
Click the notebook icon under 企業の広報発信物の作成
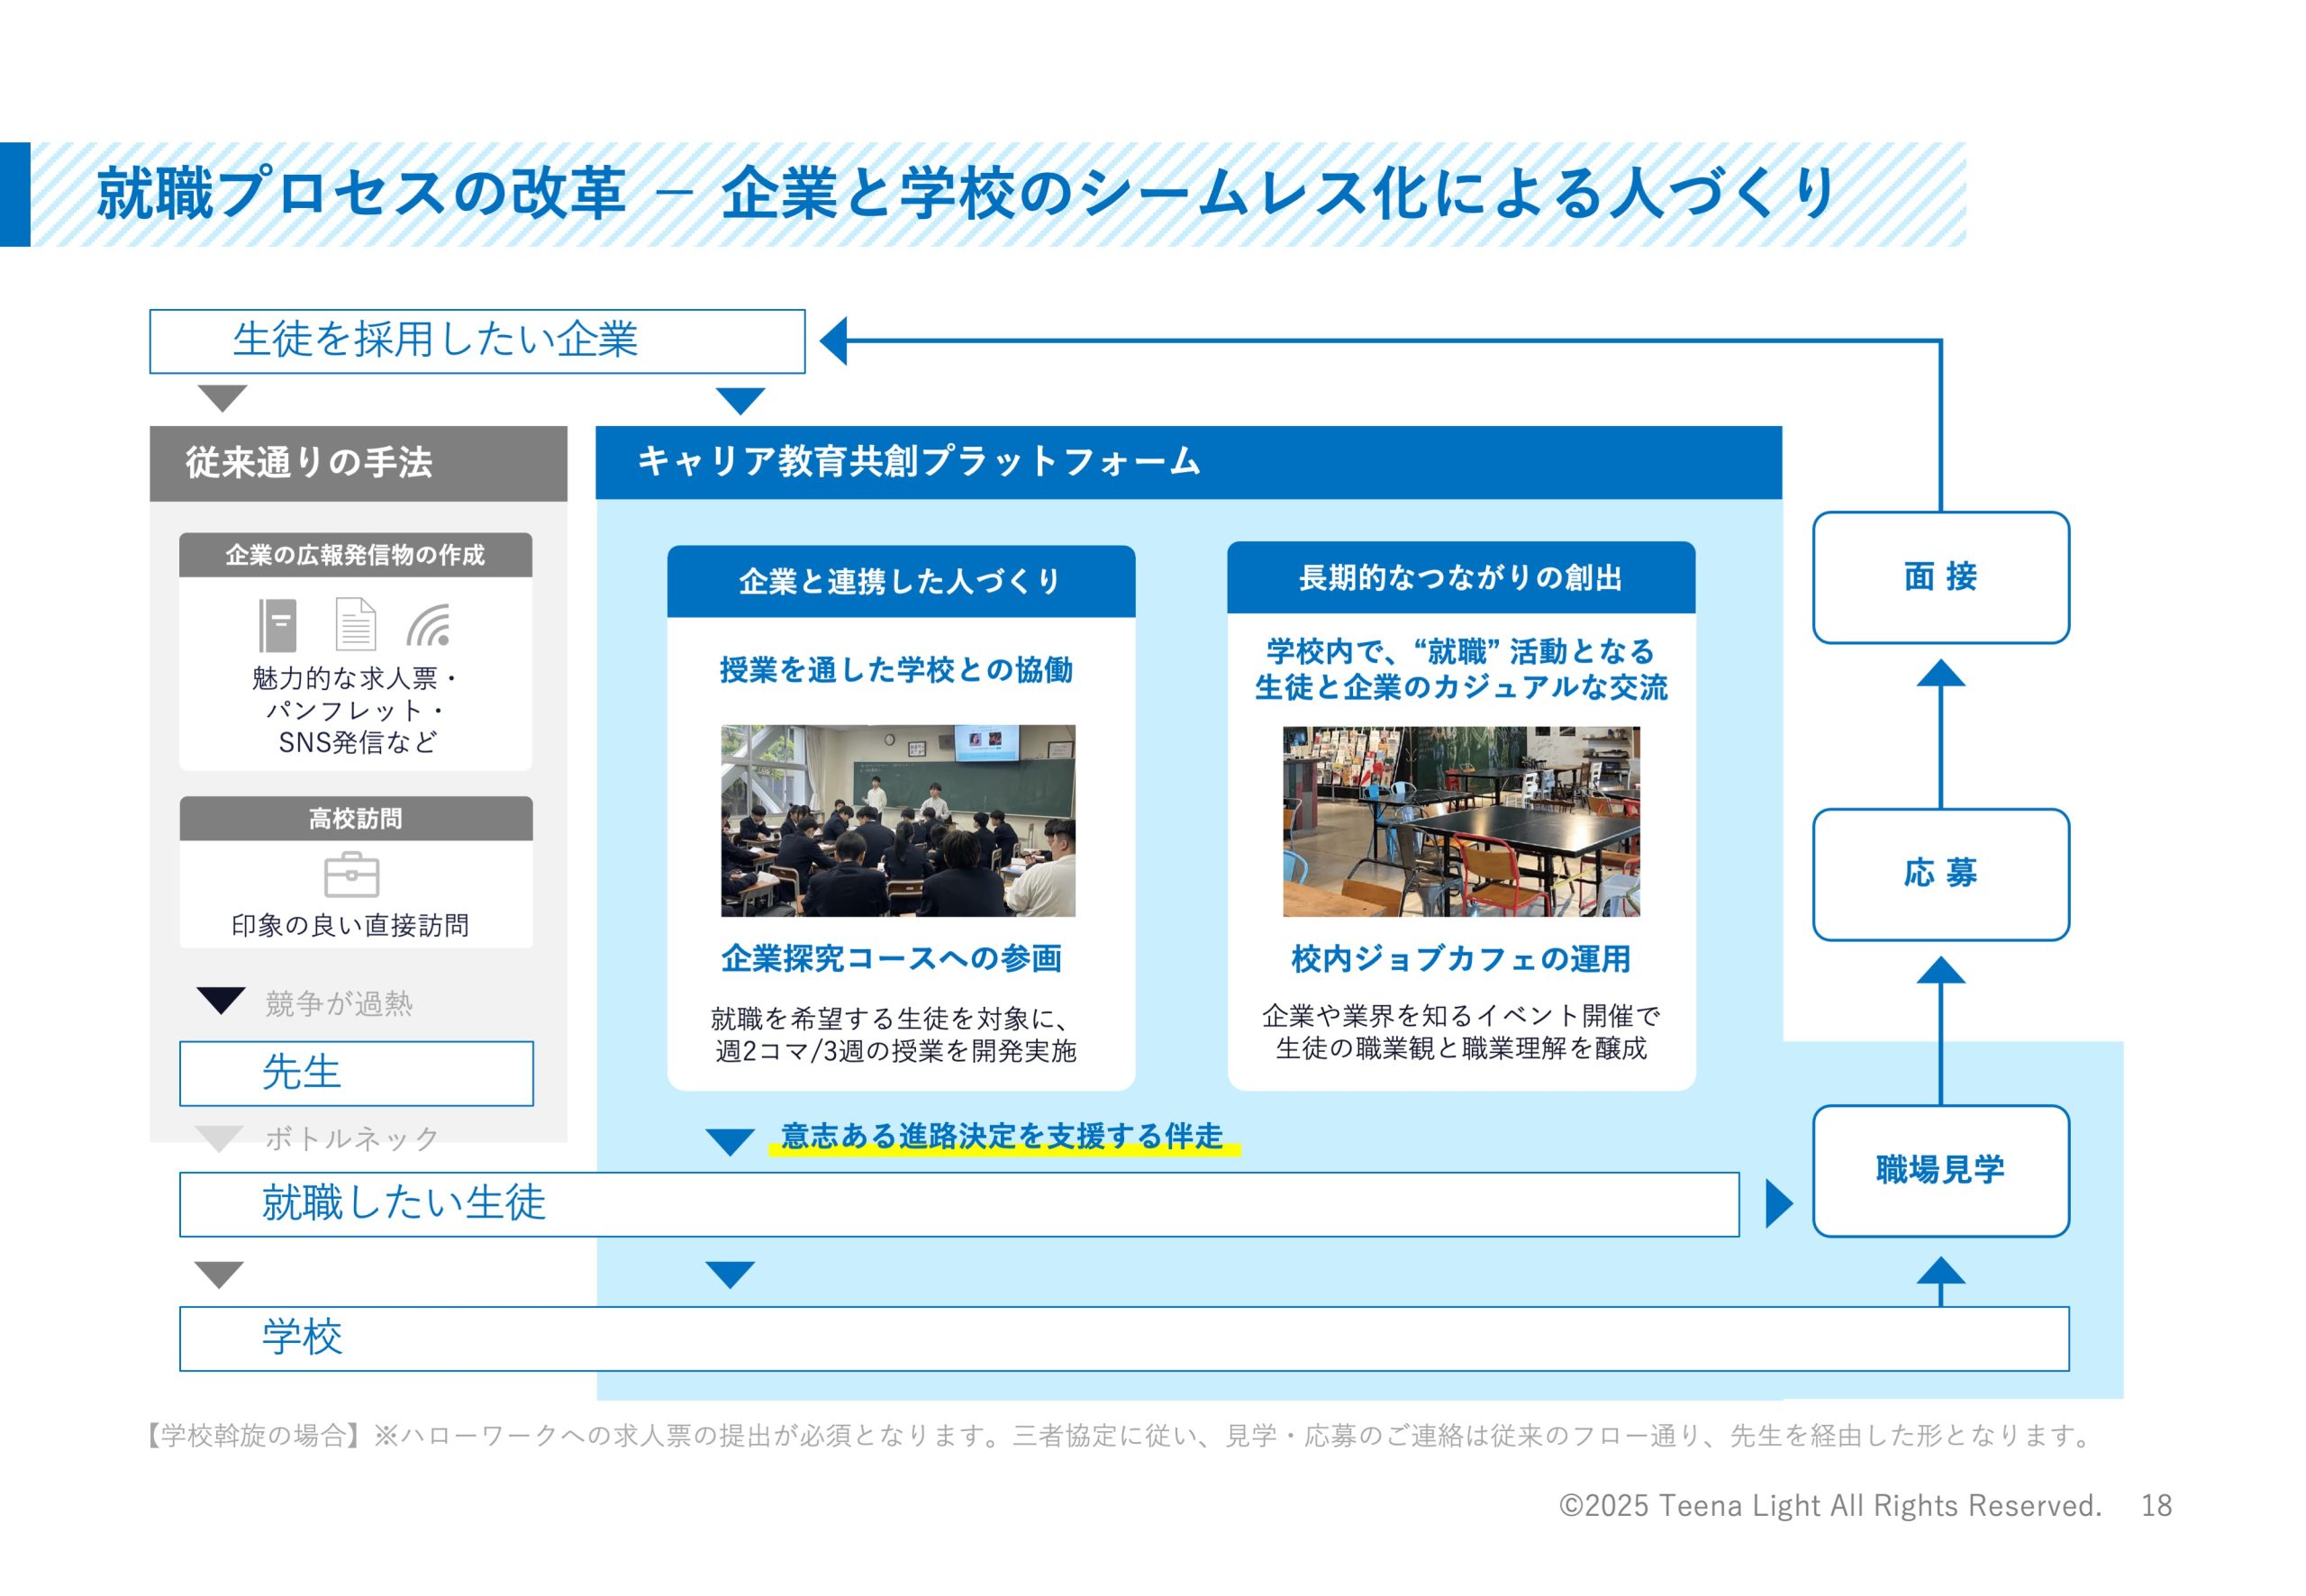click(277, 625)
